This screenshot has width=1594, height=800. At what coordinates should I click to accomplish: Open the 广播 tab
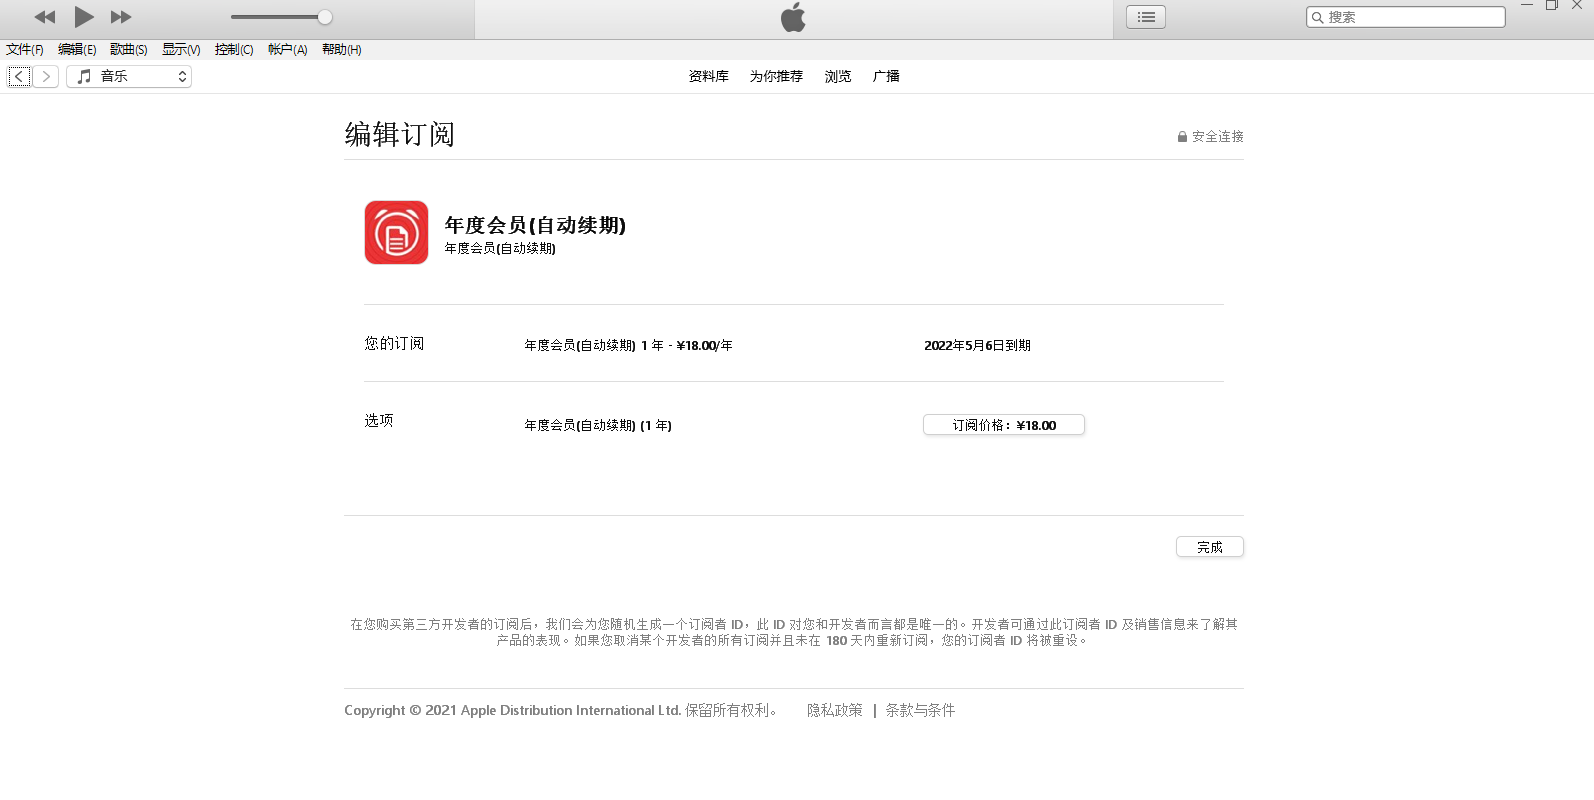point(886,76)
